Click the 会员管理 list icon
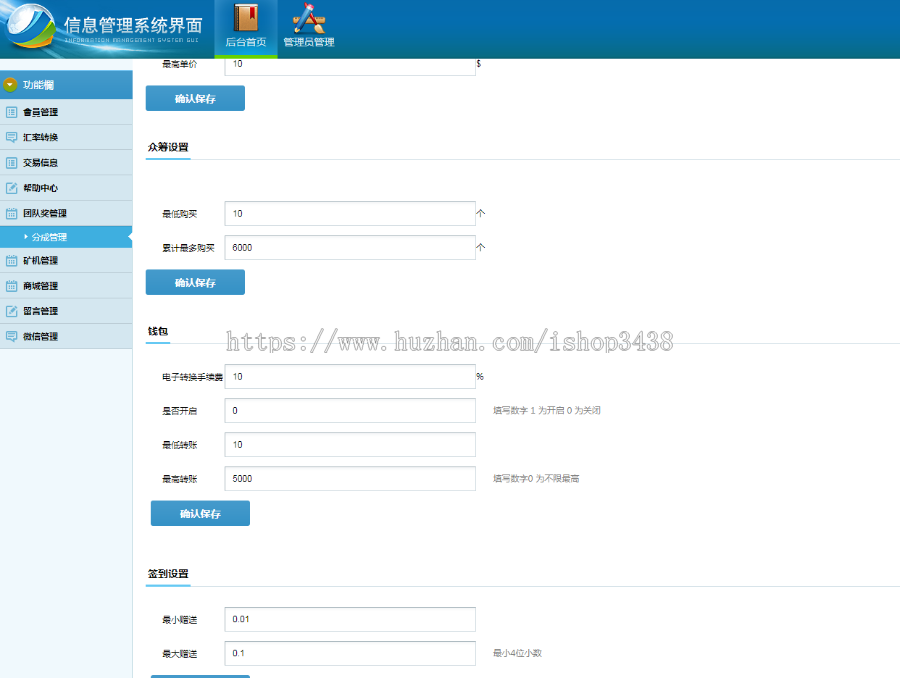This screenshot has width=900, height=678. pos(12,112)
